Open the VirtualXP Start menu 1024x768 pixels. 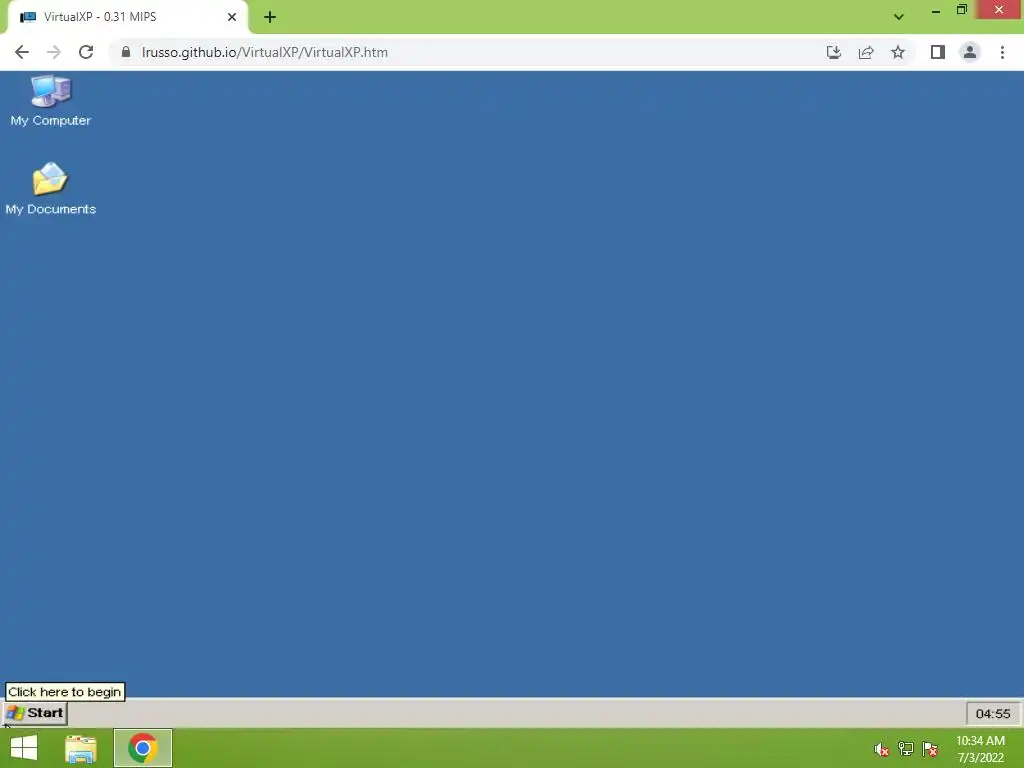click(36, 713)
